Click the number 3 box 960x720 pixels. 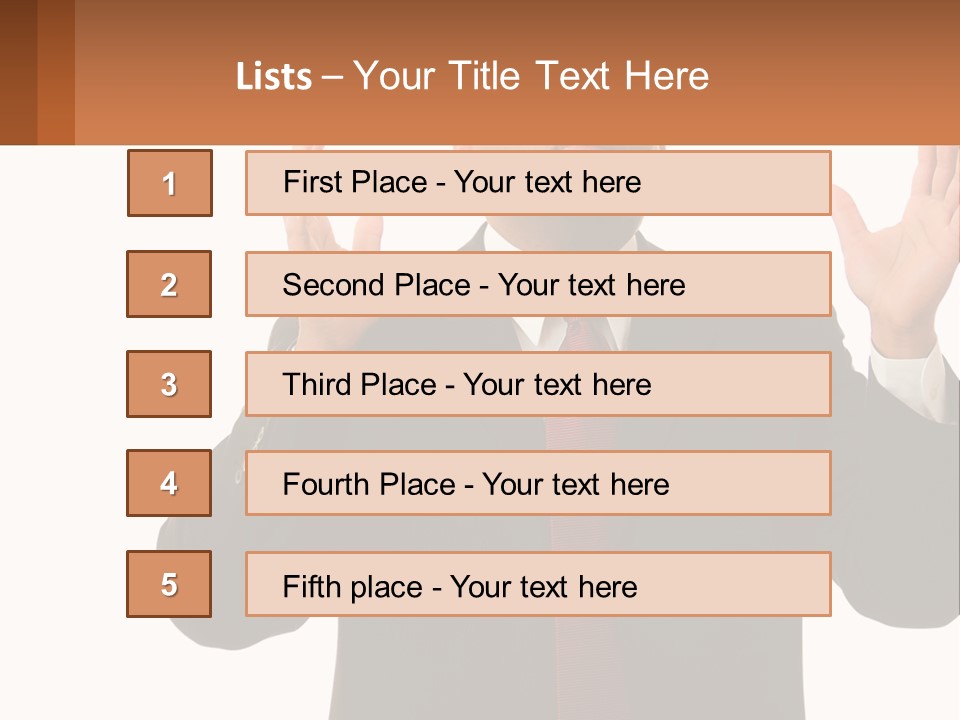tap(169, 384)
